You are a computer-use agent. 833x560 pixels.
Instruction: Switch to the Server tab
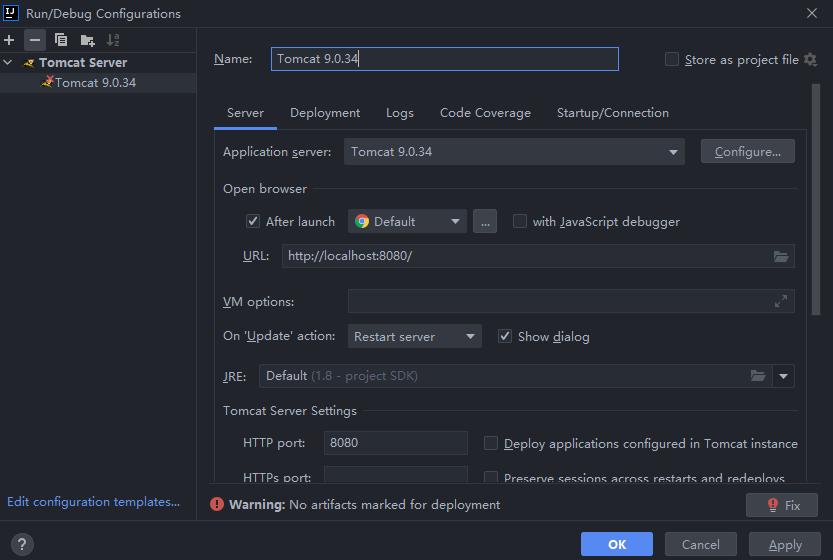[x=245, y=113]
